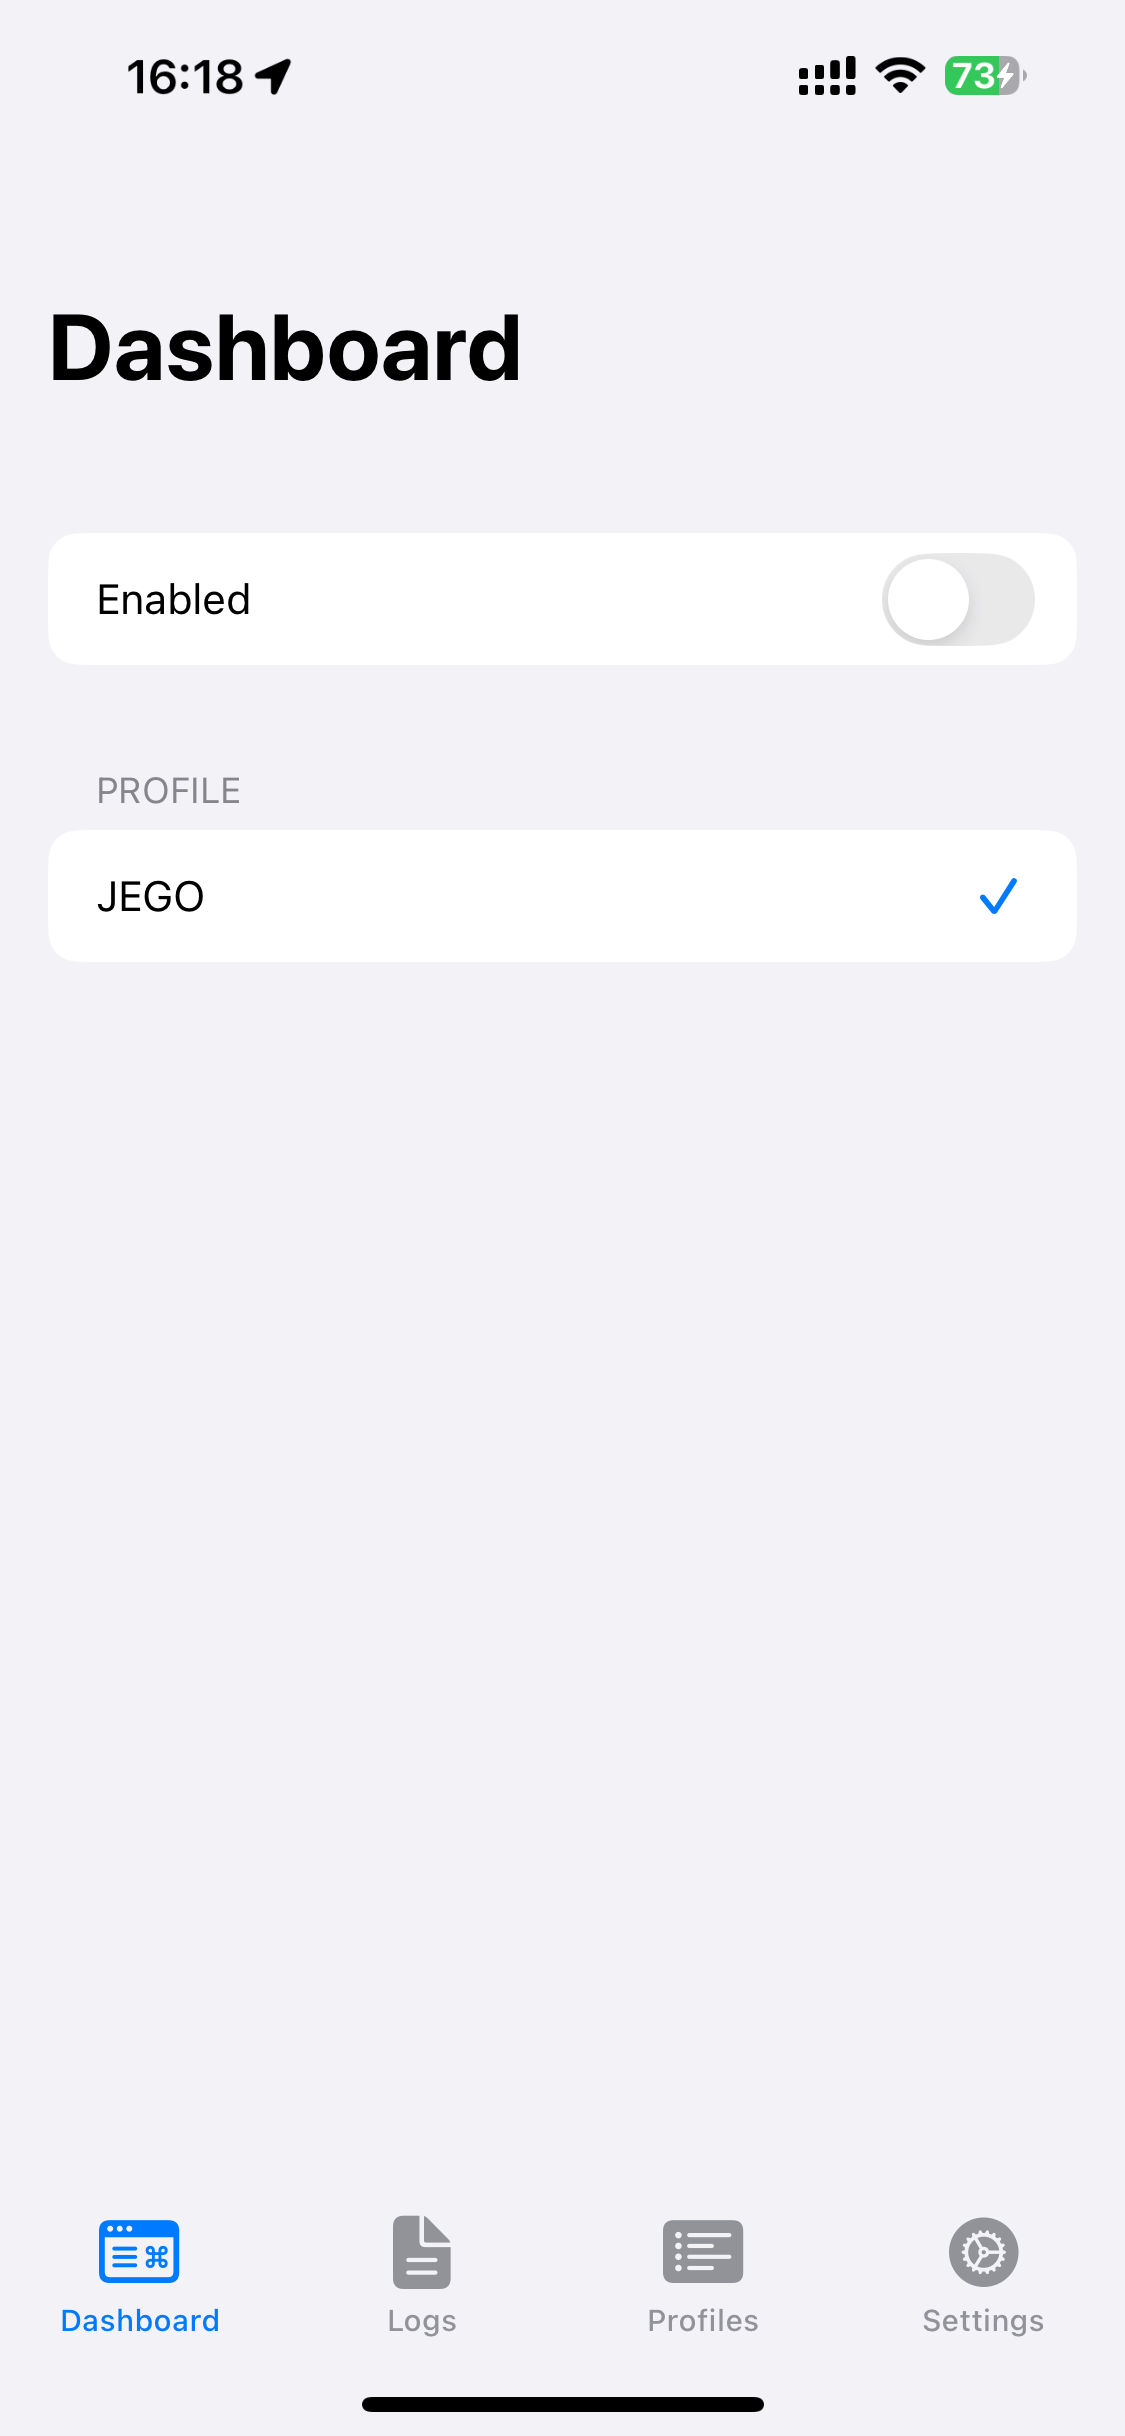Tap the Dashboard tab label
This screenshot has height=2436, width=1125.
click(140, 2320)
